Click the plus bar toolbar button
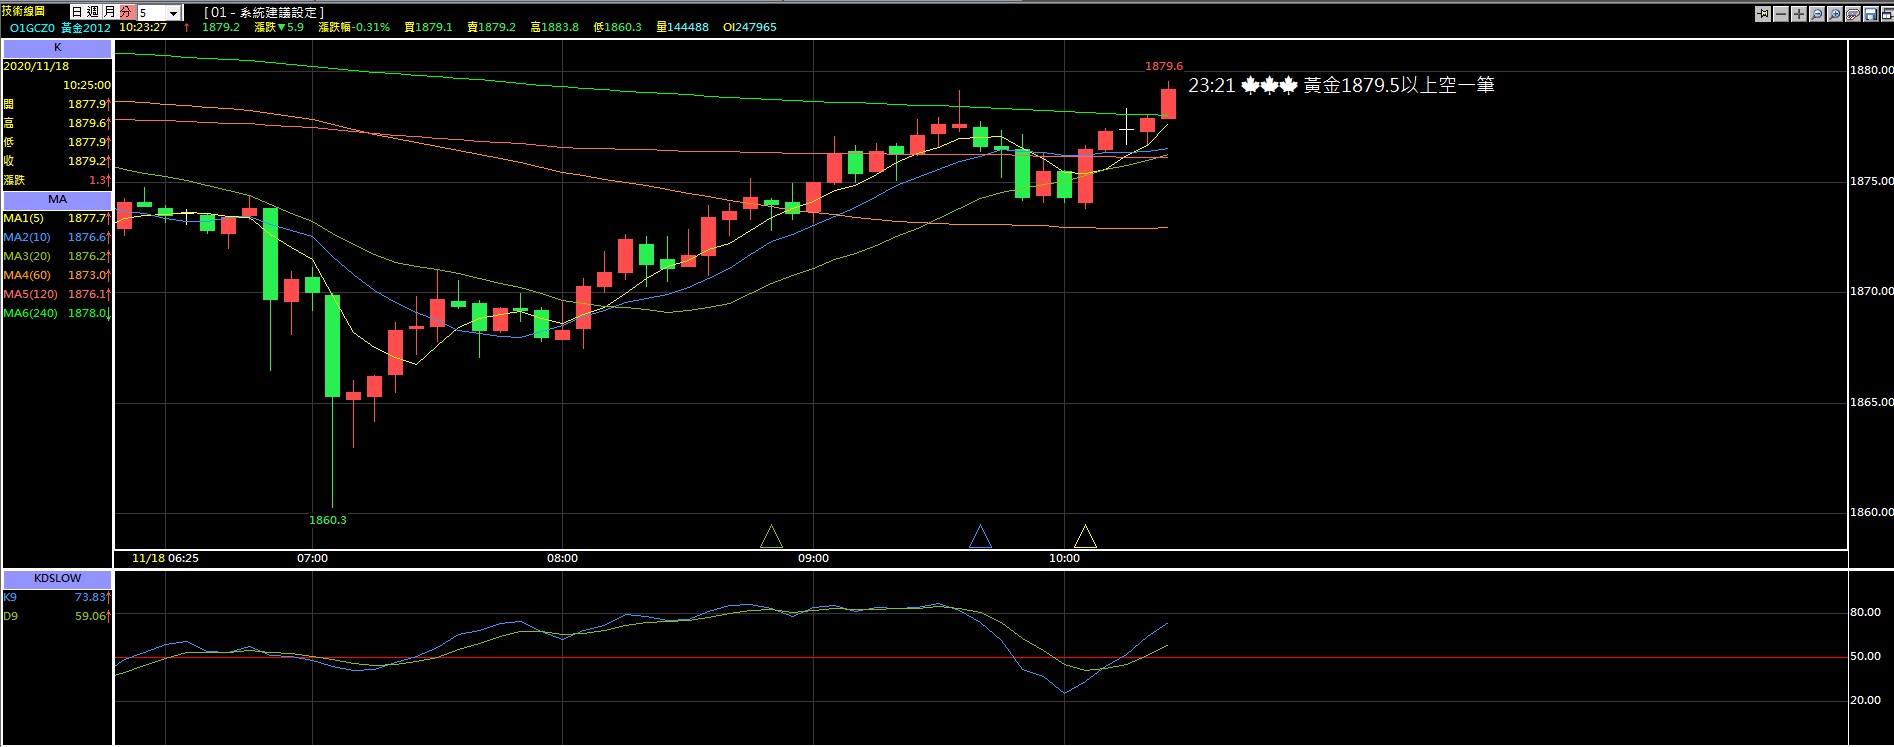Viewport: 1894px width, 747px height. (x=1799, y=14)
